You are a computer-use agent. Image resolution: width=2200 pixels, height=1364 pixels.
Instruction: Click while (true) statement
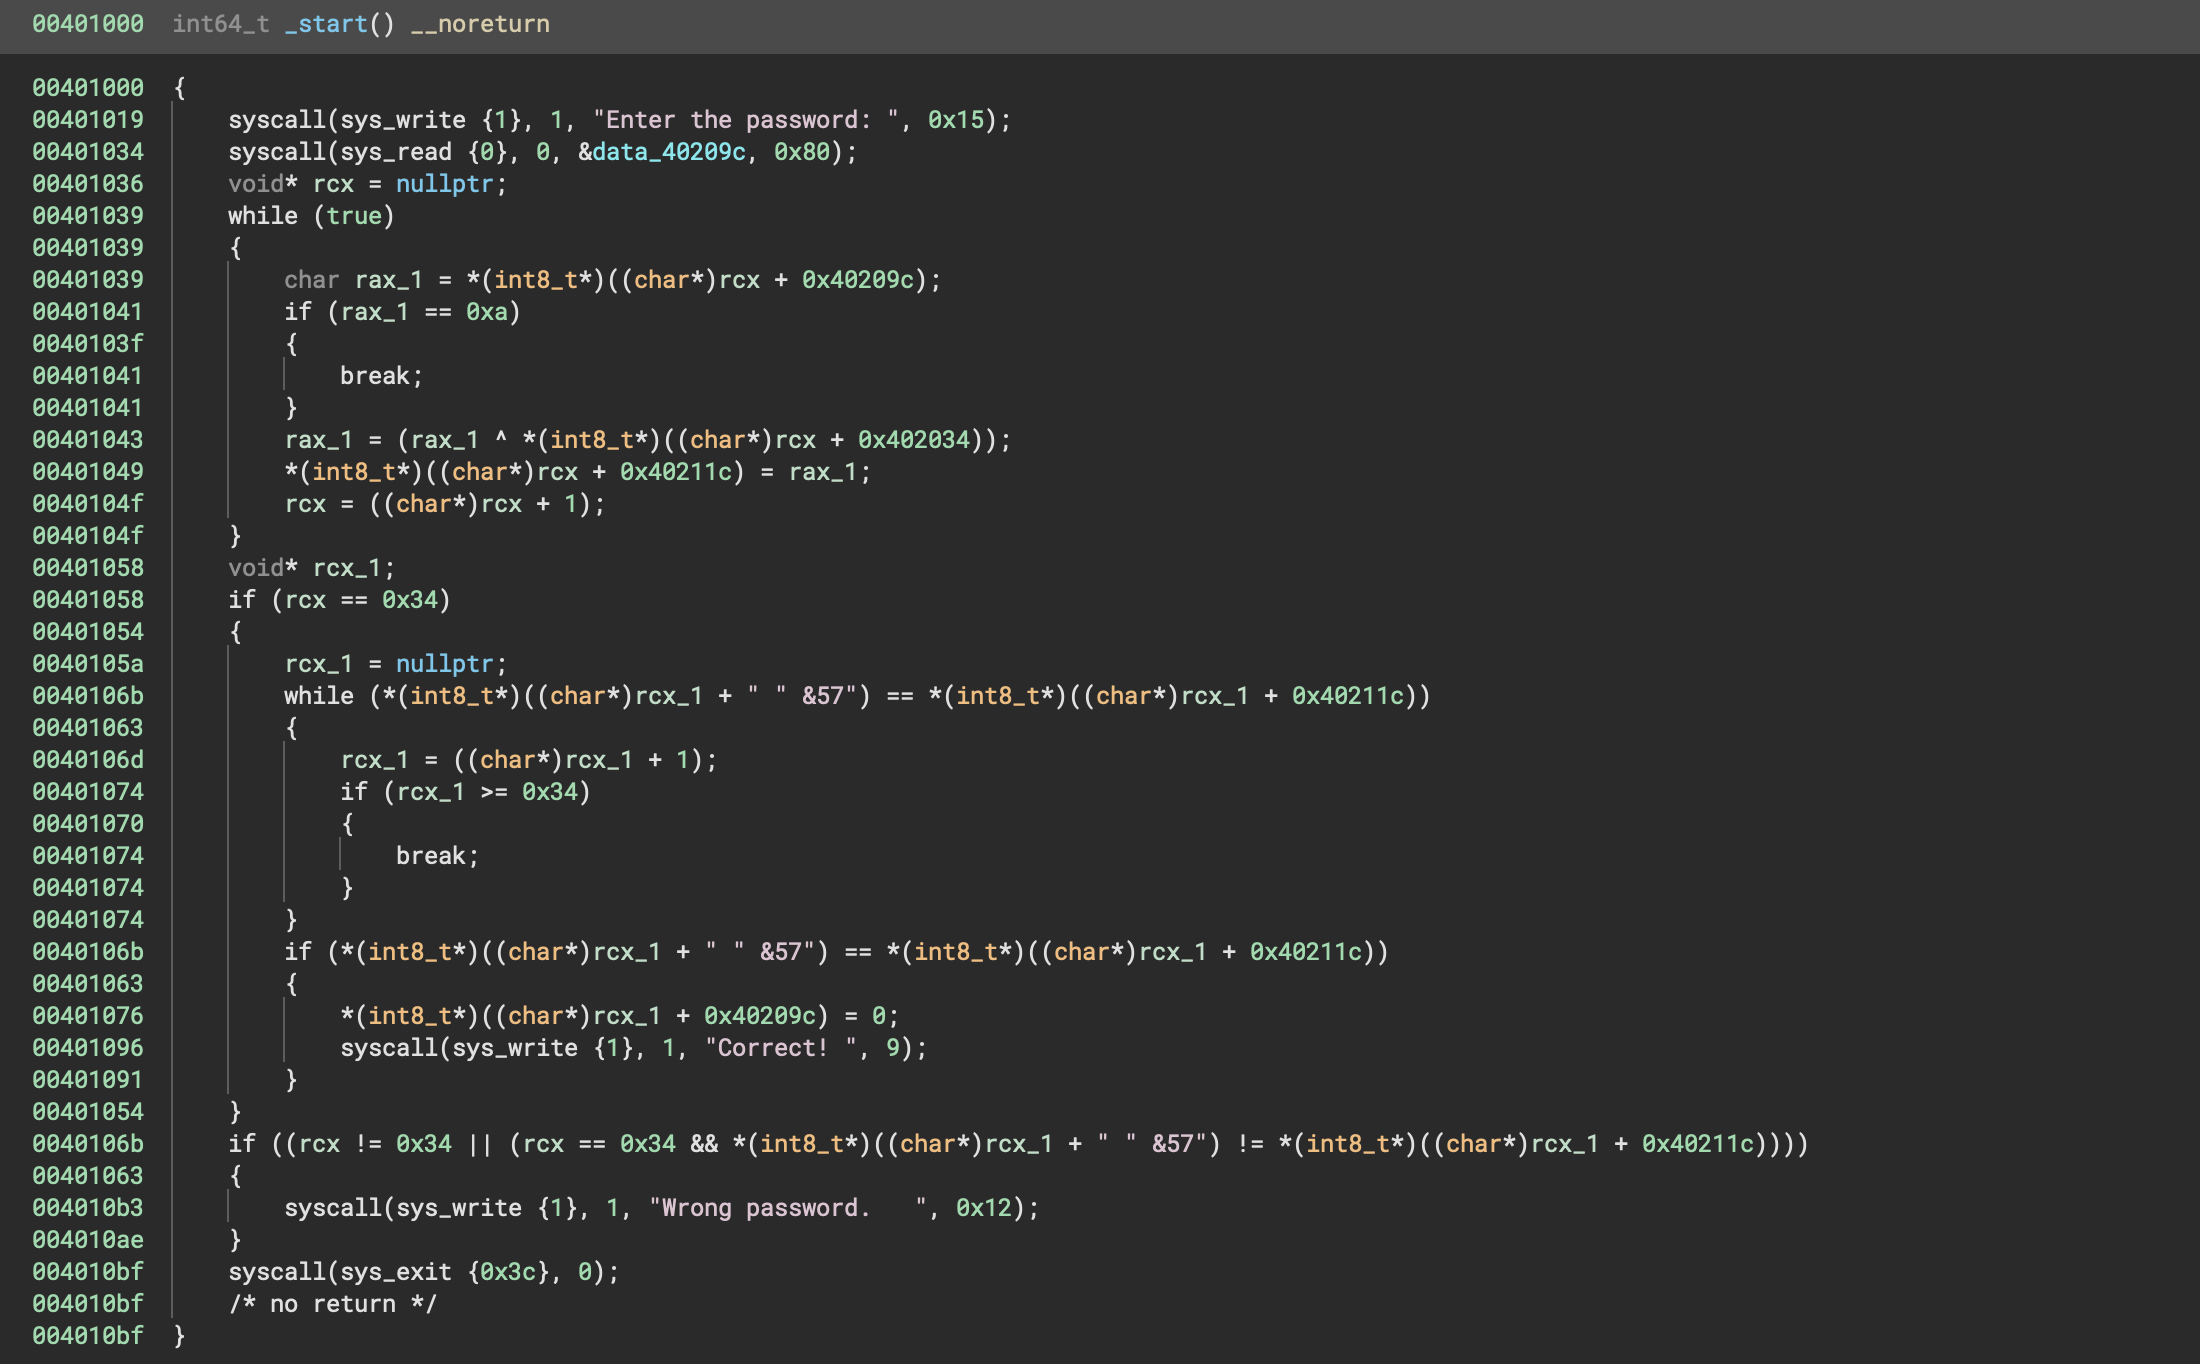pos(311,216)
